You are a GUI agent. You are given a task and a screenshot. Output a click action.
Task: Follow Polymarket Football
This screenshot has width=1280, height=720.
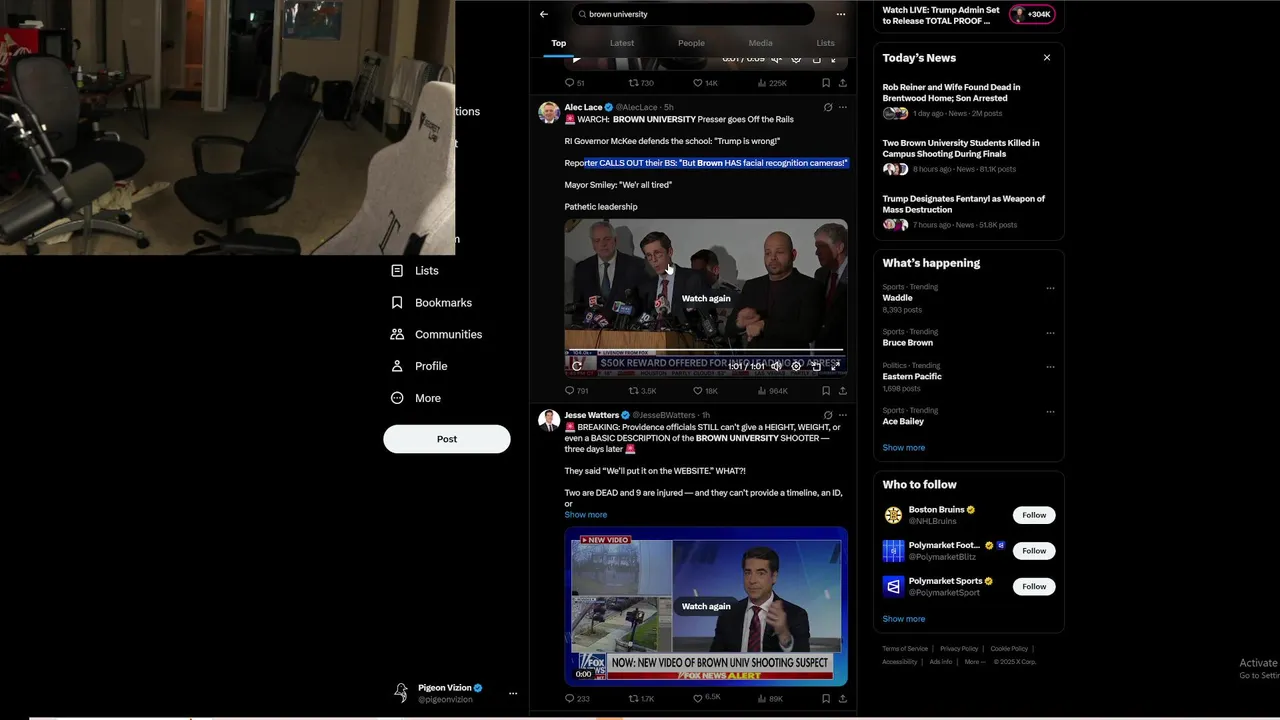[1034, 551]
